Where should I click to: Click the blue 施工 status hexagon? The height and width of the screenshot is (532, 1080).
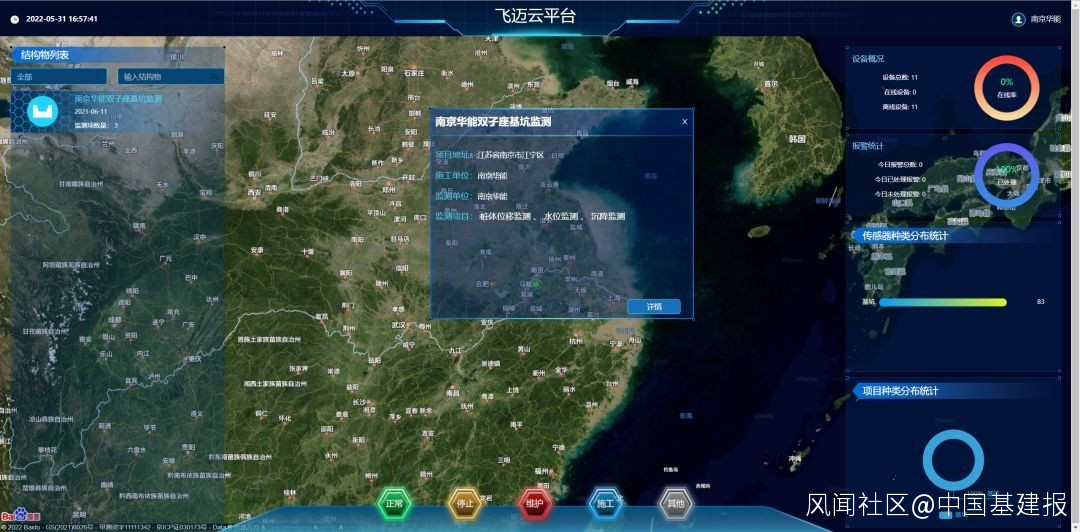pyautogui.click(x=605, y=504)
